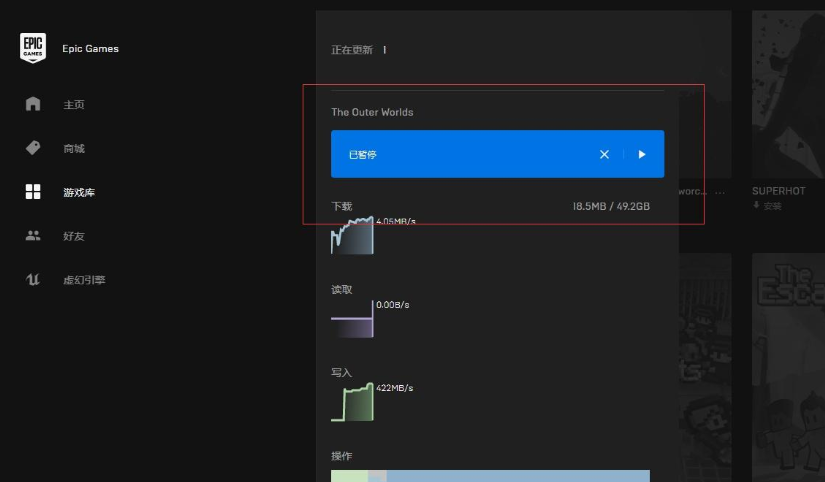
Task: Click the SUPERHOT title
Action: click(x=778, y=191)
